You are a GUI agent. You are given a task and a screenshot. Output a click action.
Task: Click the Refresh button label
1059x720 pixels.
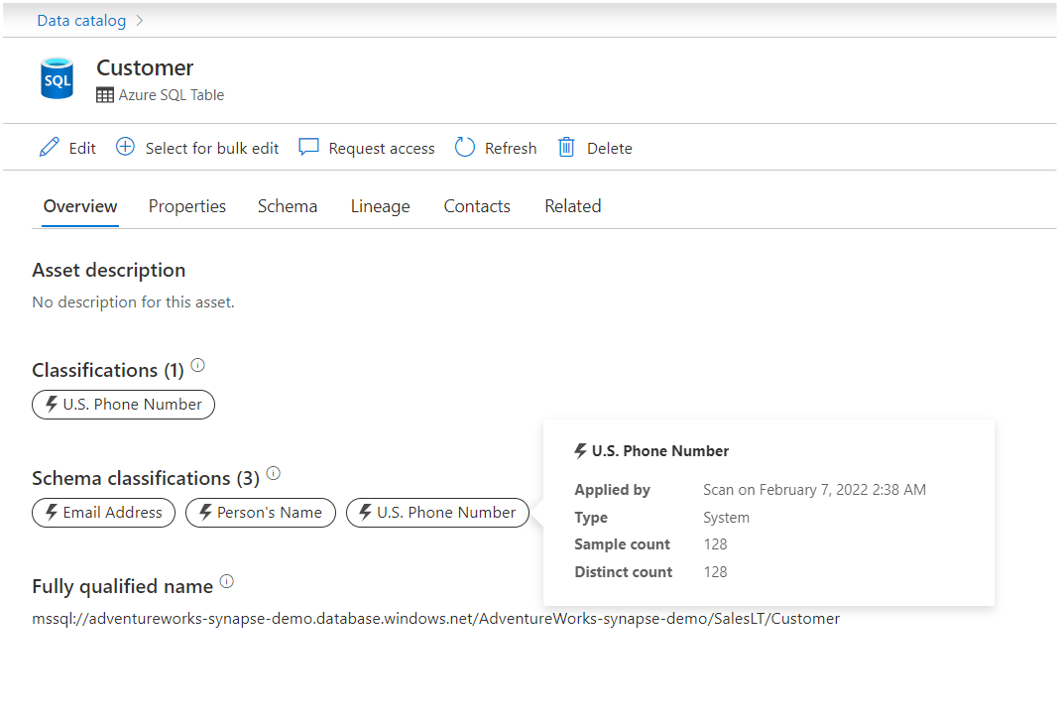pos(511,149)
